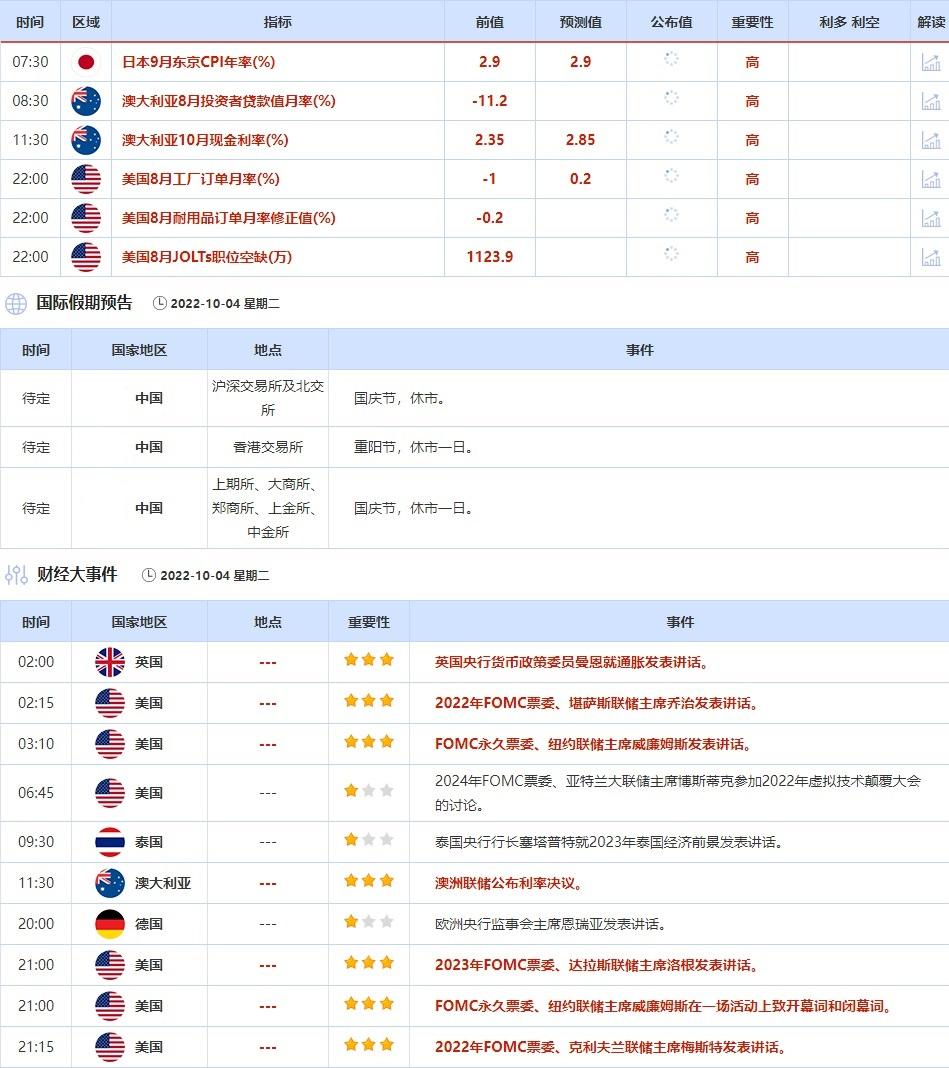Open 美国8月工厂订单月率 indicator link

[200, 179]
